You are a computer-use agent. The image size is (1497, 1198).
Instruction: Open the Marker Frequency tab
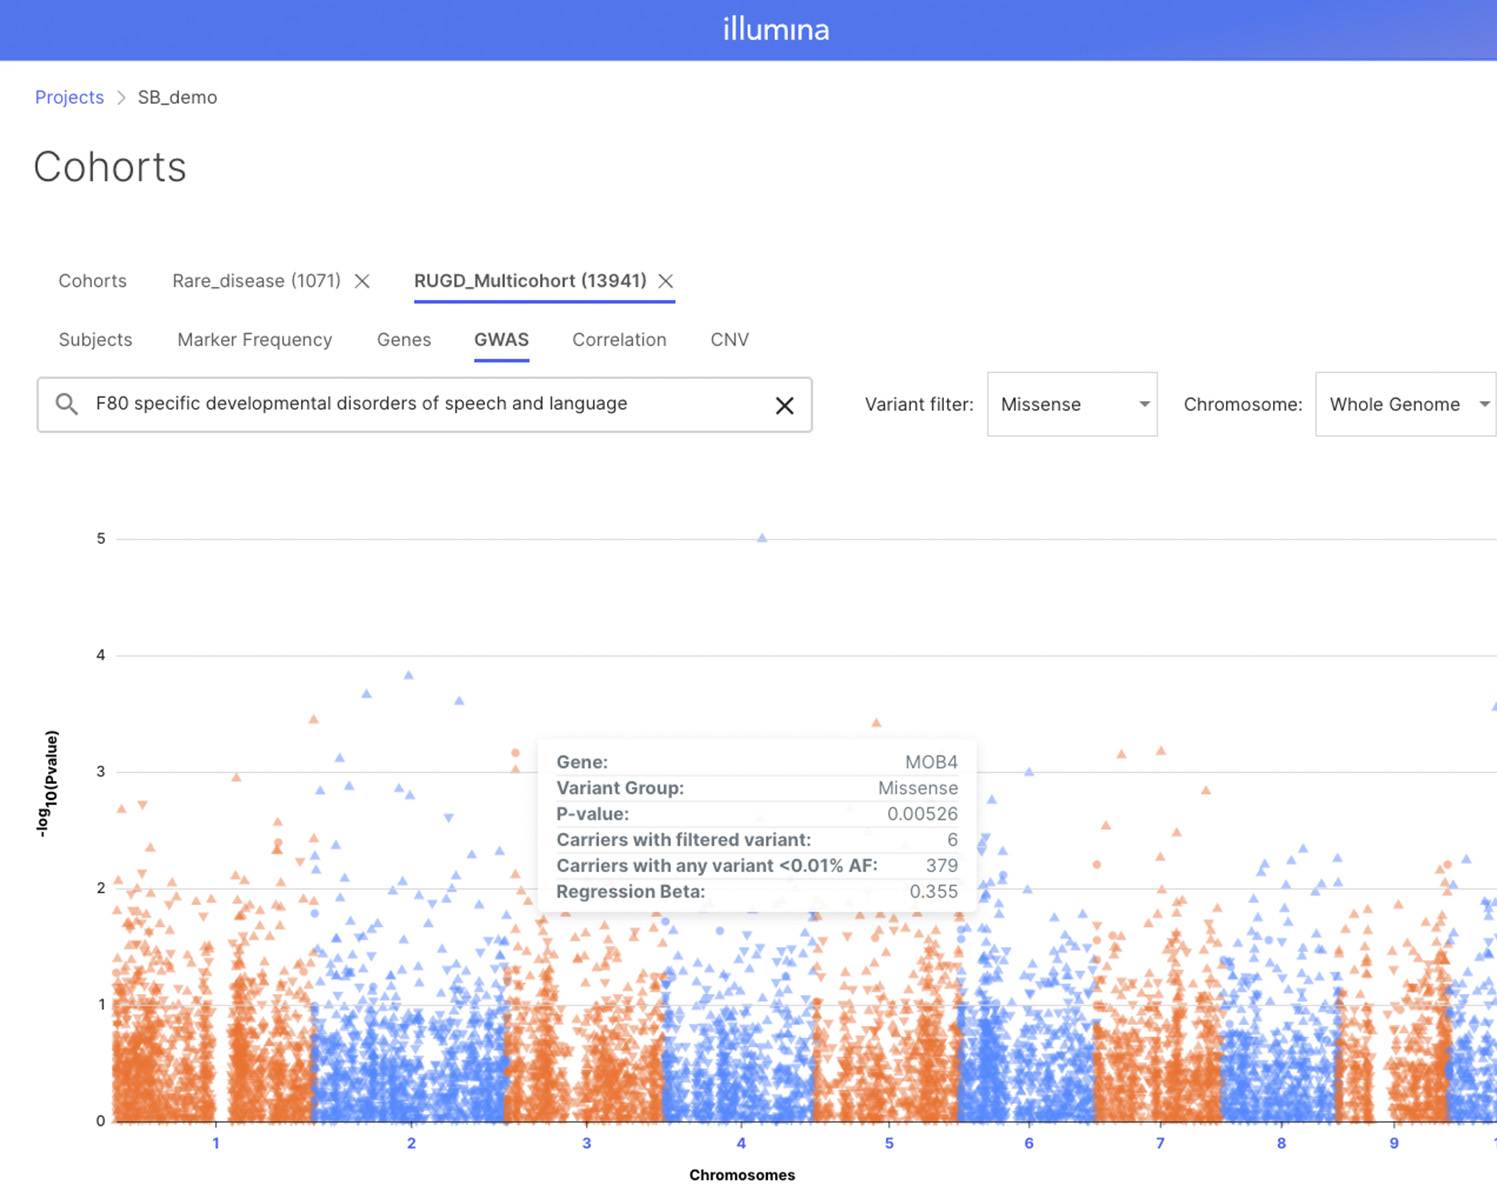[x=255, y=340]
